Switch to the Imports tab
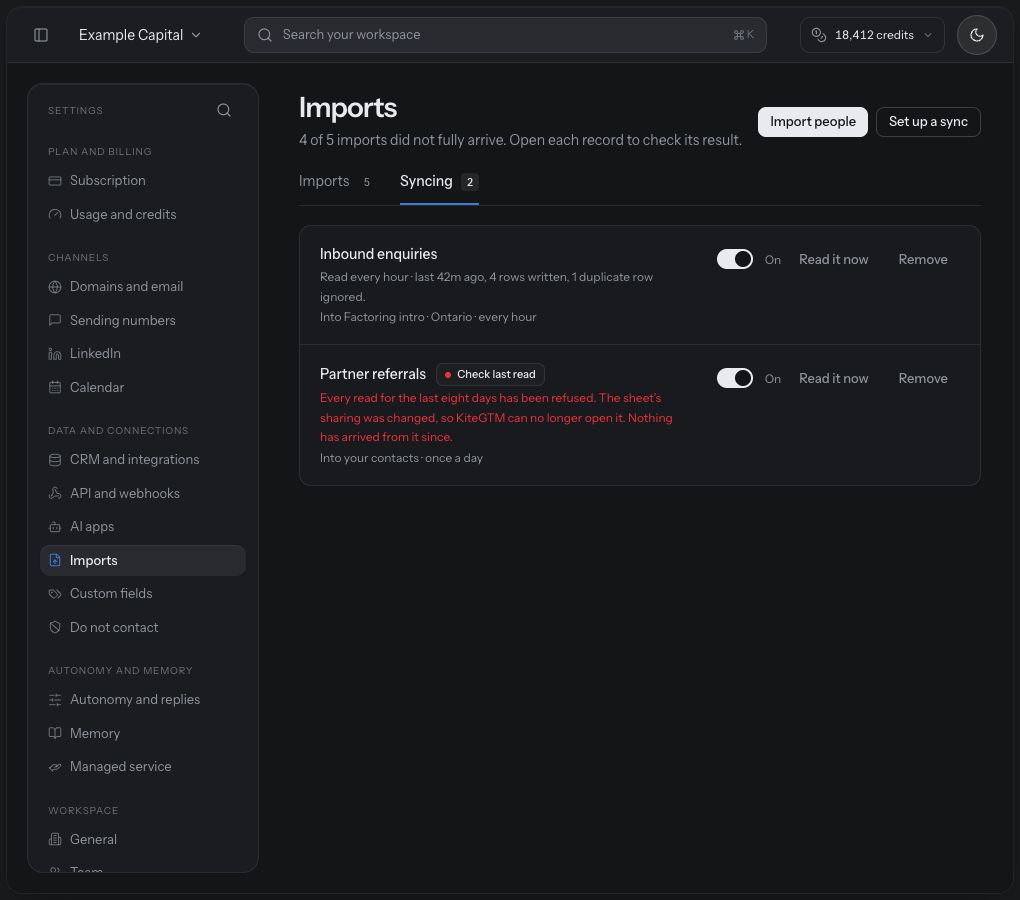 (x=334, y=181)
